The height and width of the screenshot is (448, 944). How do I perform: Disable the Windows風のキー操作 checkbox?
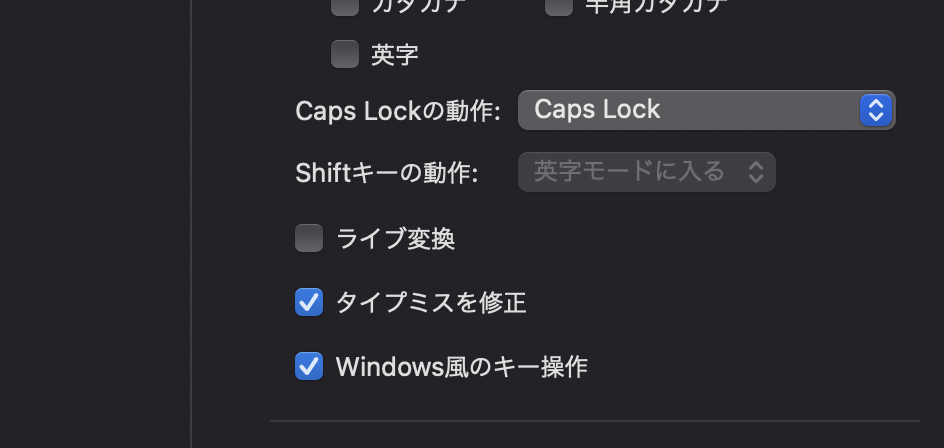click(309, 366)
